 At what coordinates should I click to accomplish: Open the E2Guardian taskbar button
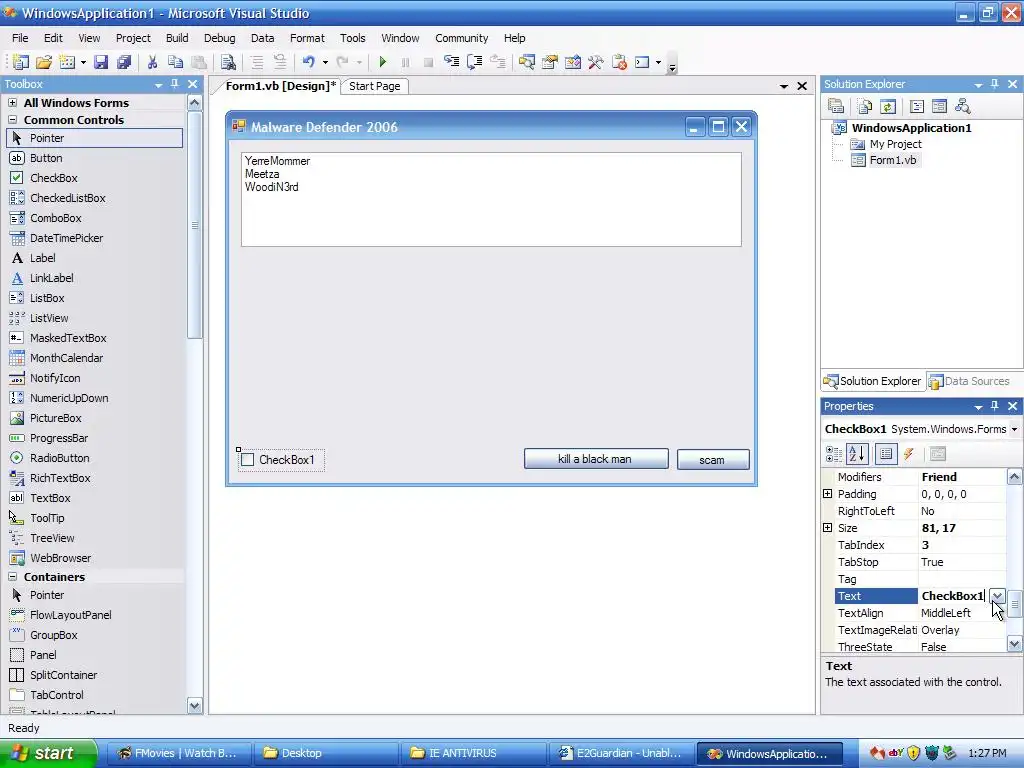coord(619,754)
